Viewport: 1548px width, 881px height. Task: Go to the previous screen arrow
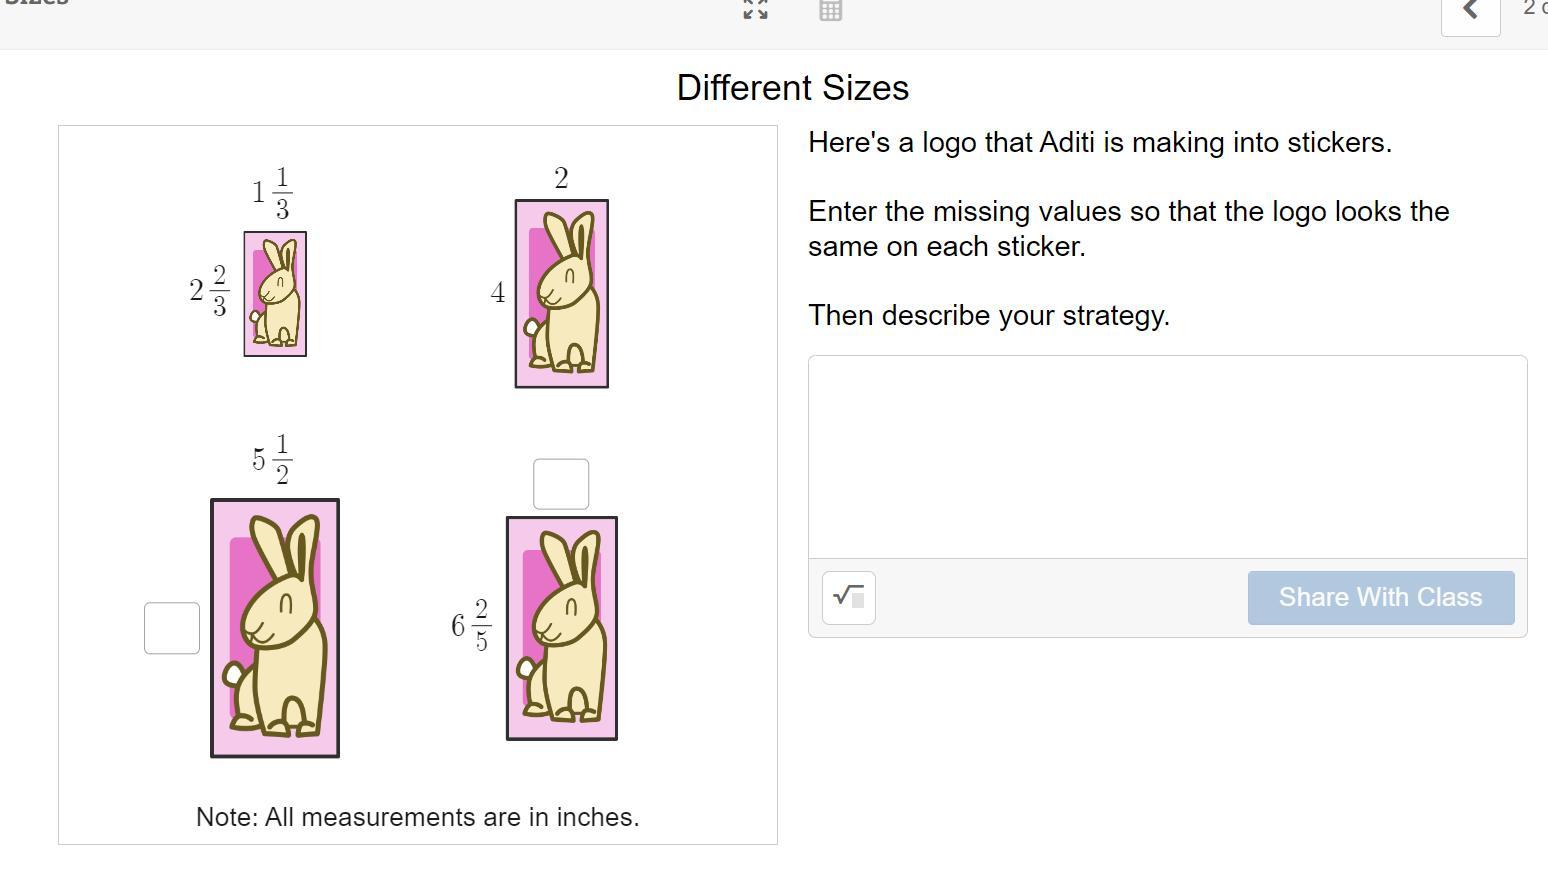(1470, 11)
